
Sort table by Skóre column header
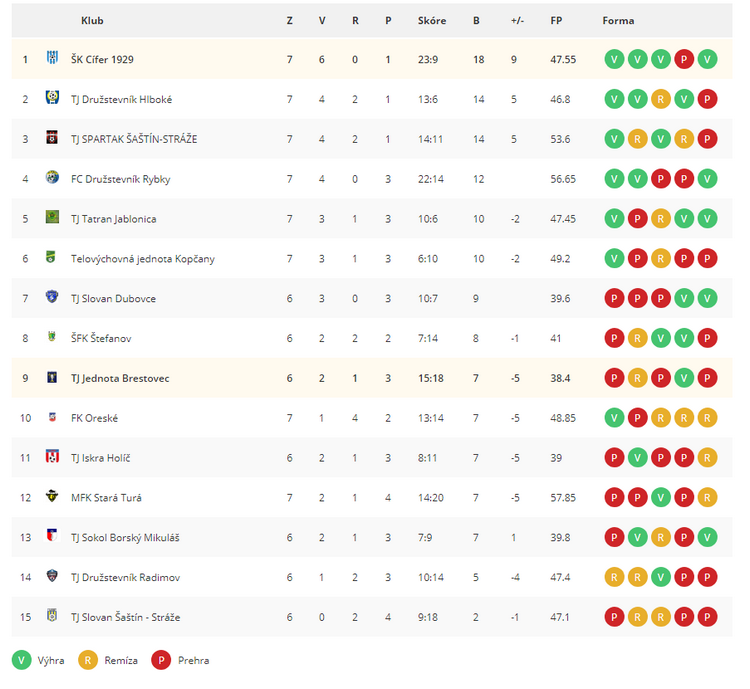431,21
